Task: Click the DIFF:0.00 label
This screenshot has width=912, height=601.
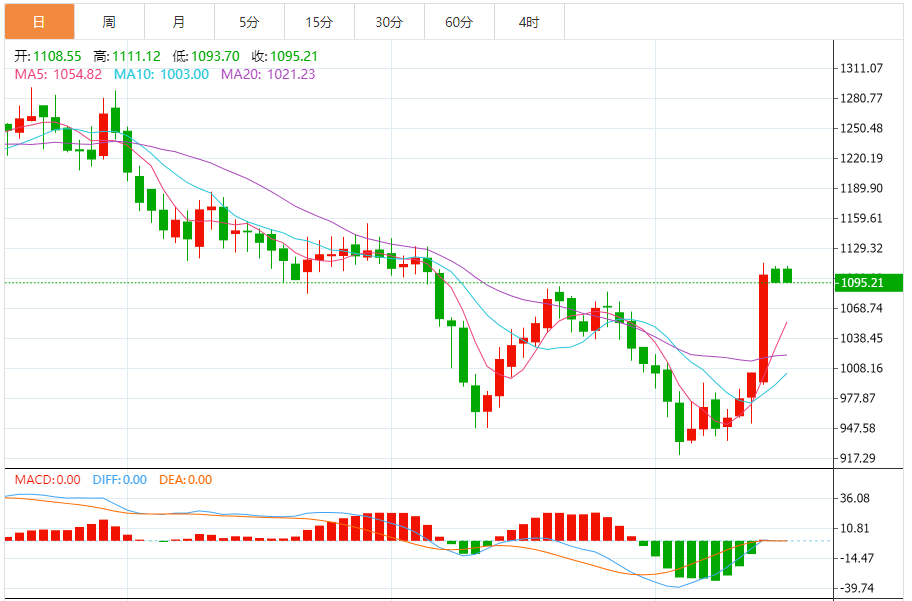Action: [x=120, y=480]
